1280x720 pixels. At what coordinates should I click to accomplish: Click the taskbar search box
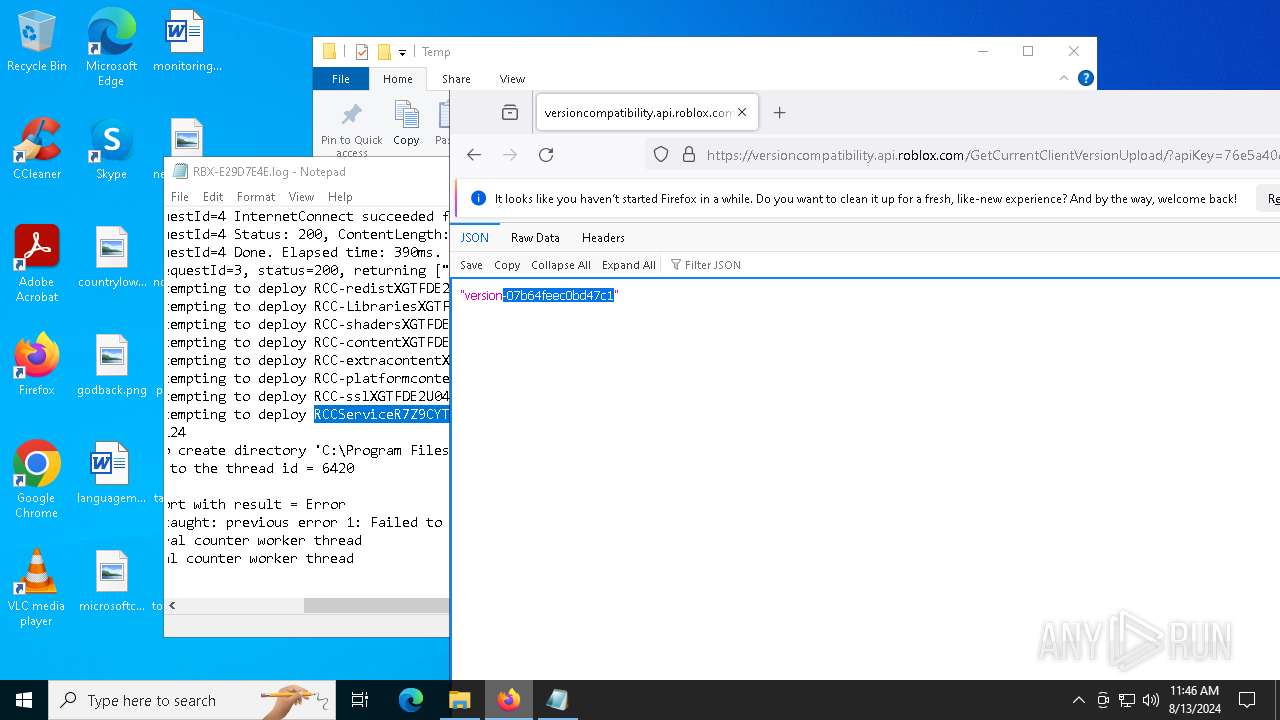pyautogui.click(x=192, y=700)
